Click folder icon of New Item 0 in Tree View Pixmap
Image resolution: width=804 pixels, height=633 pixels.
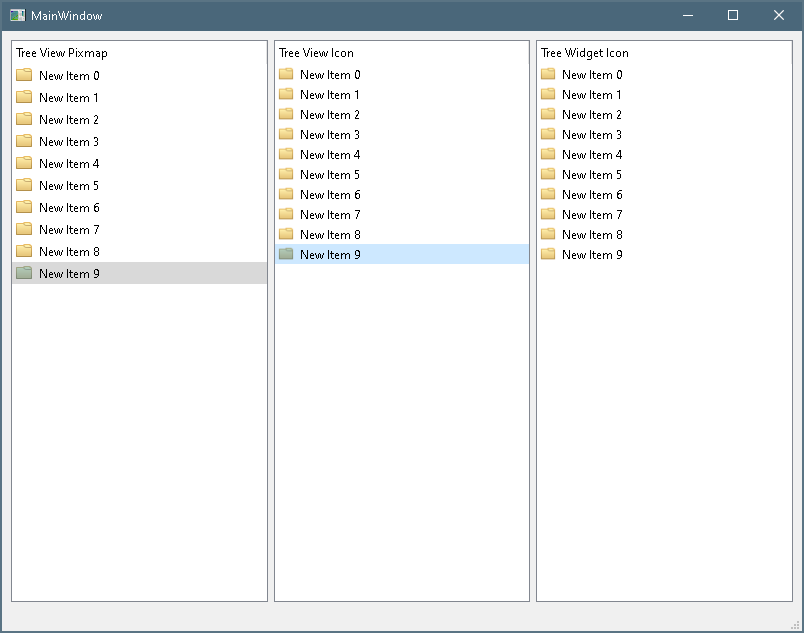pyautogui.click(x=24, y=75)
